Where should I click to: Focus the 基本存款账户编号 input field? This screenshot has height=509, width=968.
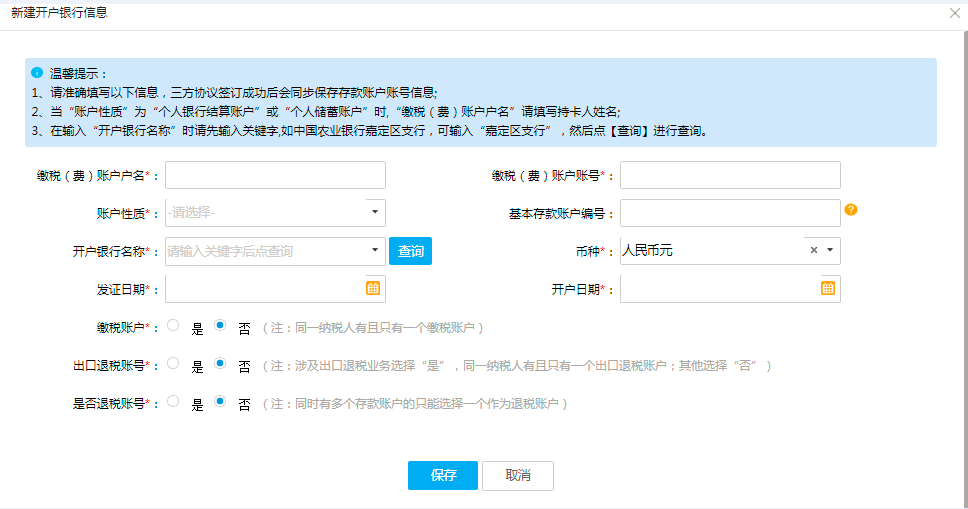coord(730,213)
